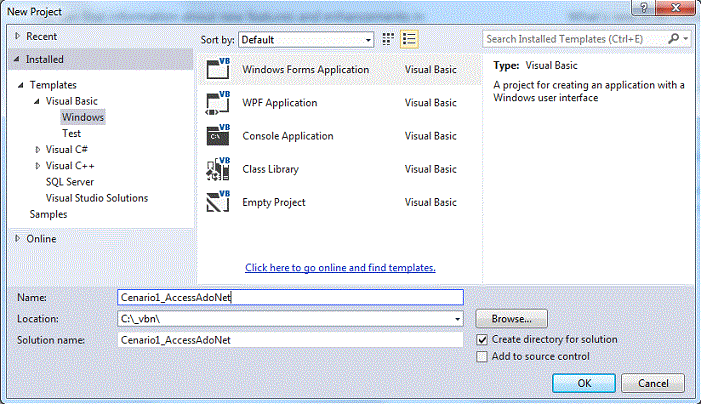Select the Windows tree item
This screenshot has height=404, width=701.
83,117
